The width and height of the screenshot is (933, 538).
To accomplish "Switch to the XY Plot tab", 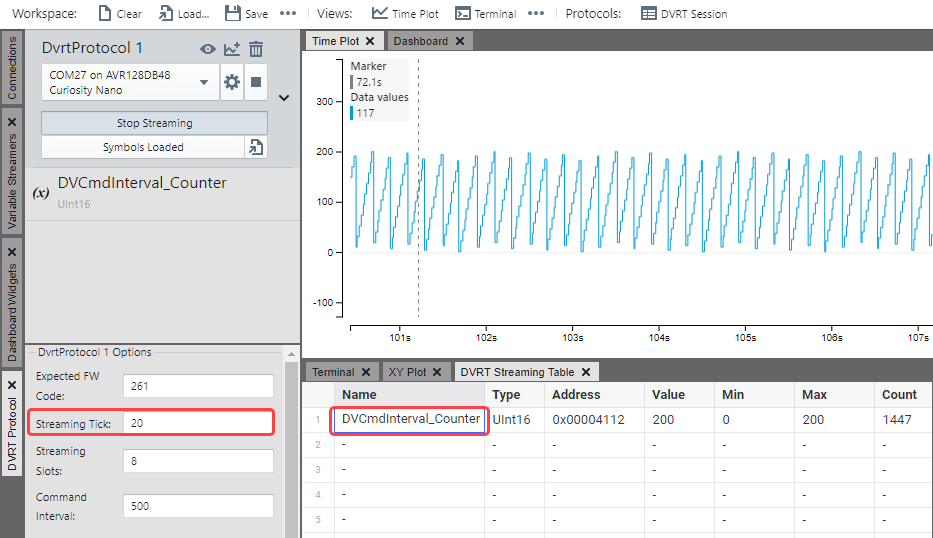I will point(407,372).
